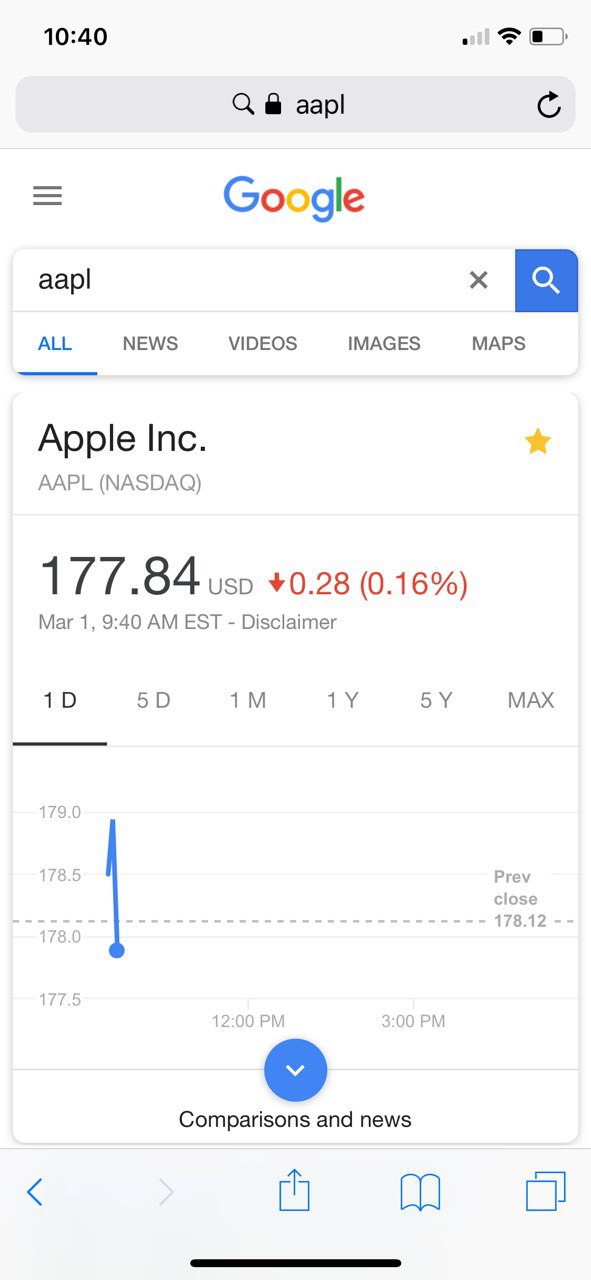The height and width of the screenshot is (1280, 591).
Task: Go back to previous page
Action: click(35, 1192)
